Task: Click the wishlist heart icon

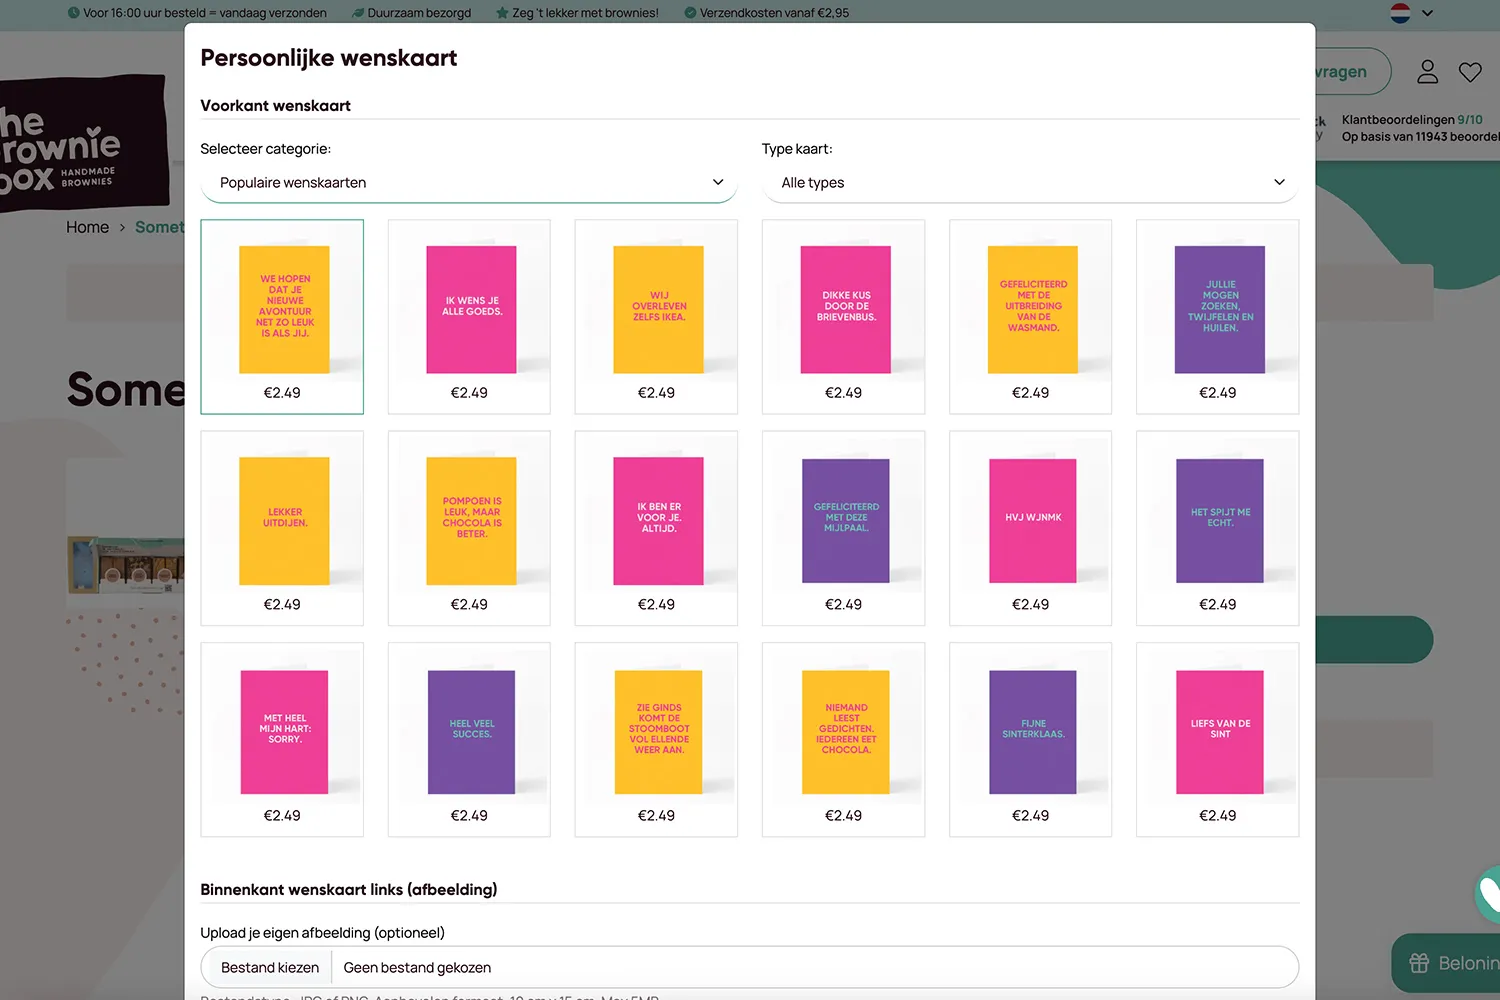Action: pos(1470,72)
